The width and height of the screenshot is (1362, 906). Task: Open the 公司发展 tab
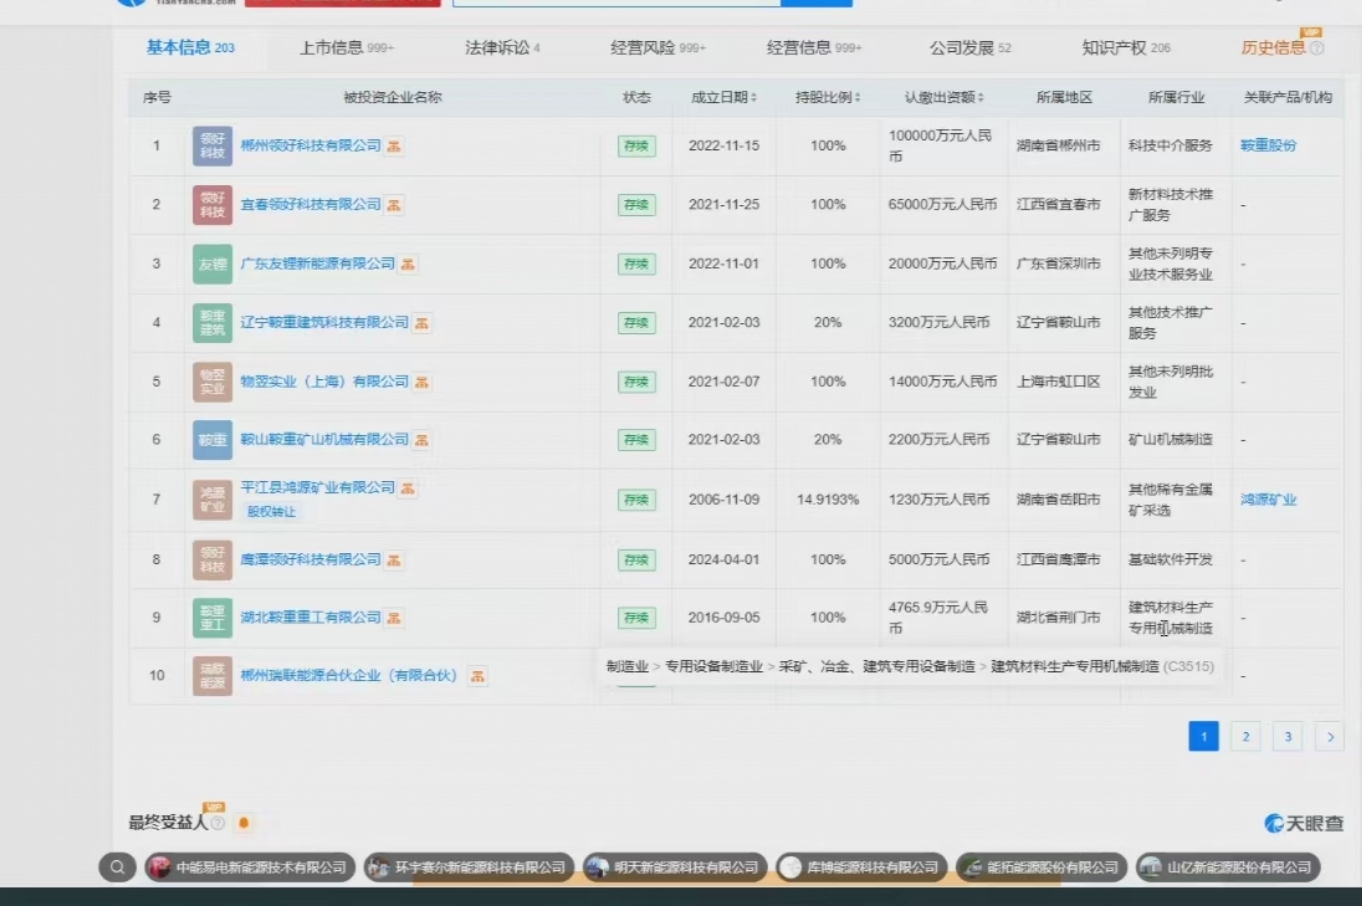pyautogui.click(x=970, y=47)
